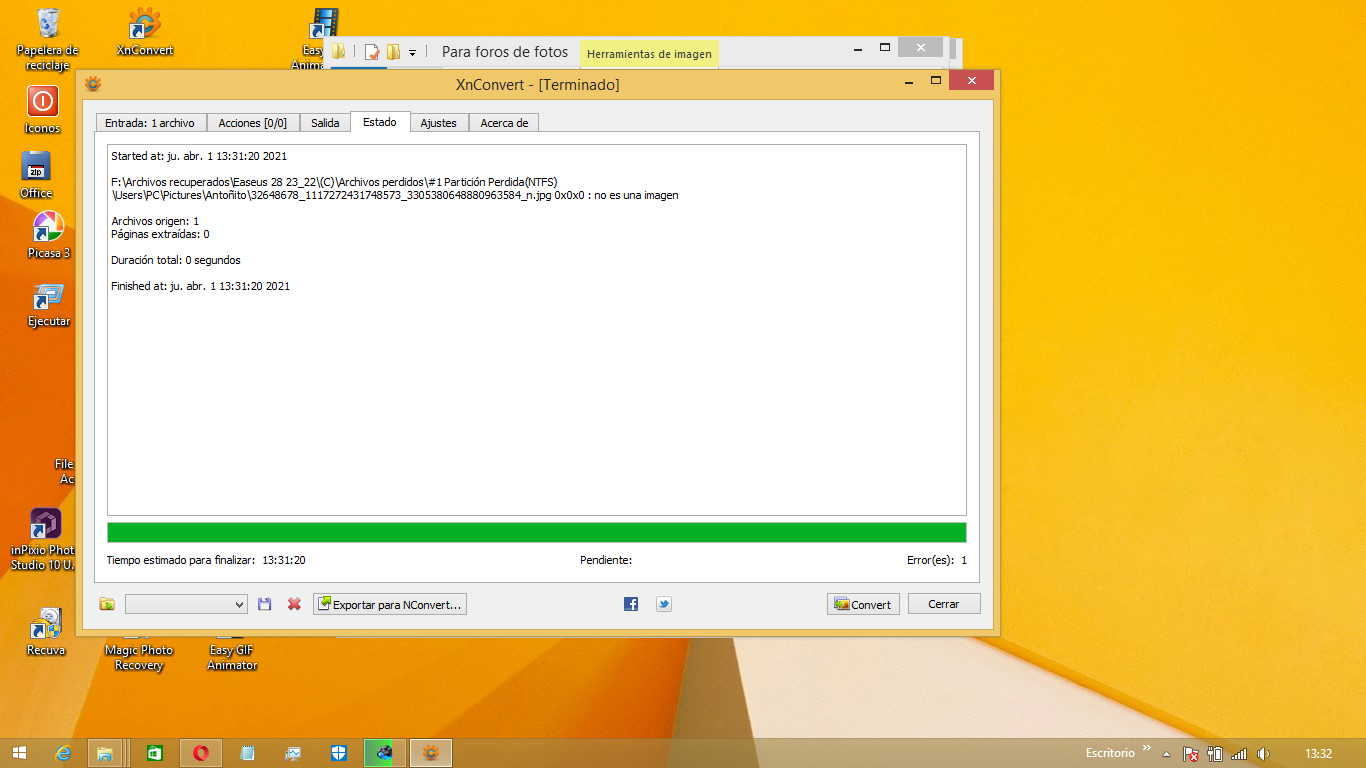Select the inPixio Photo Studio desktop icon
Image resolution: width=1366 pixels, height=768 pixels.
coord(43,540)
